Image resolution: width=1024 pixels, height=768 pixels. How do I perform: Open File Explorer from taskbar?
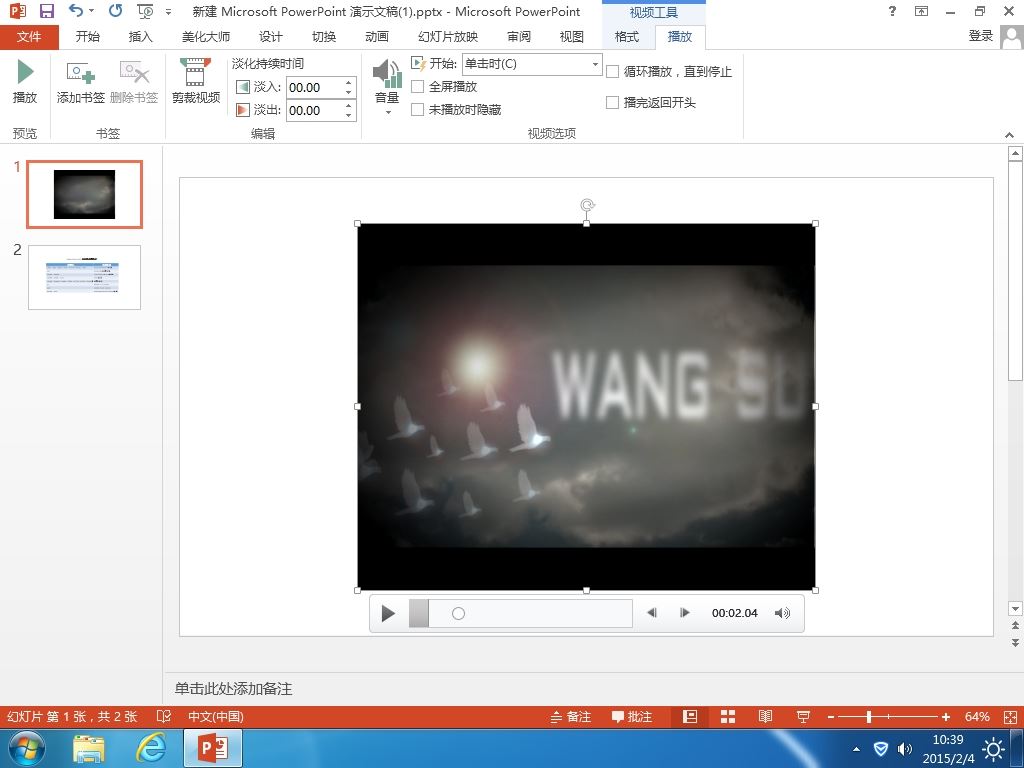pyautogui.click(x=89, y=748)
